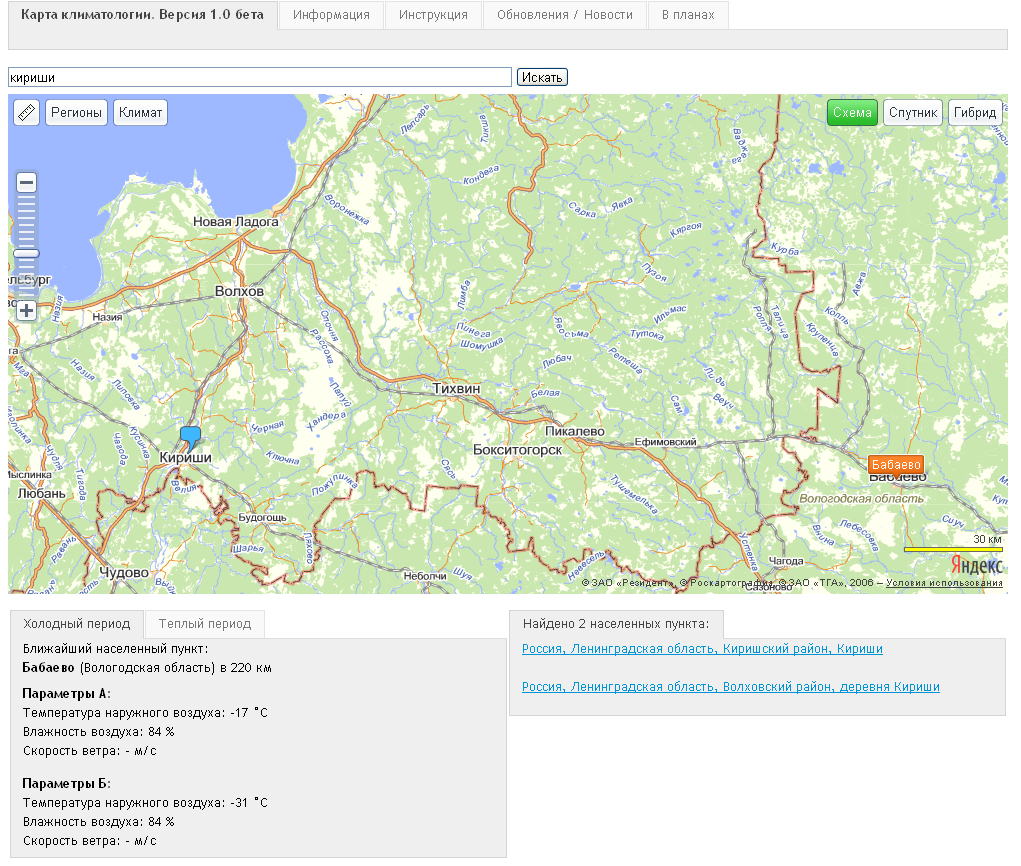Screen dimensions: 1021x866
Task: Open the Обновления / Новости tab
Action: (x=564, y=15)
